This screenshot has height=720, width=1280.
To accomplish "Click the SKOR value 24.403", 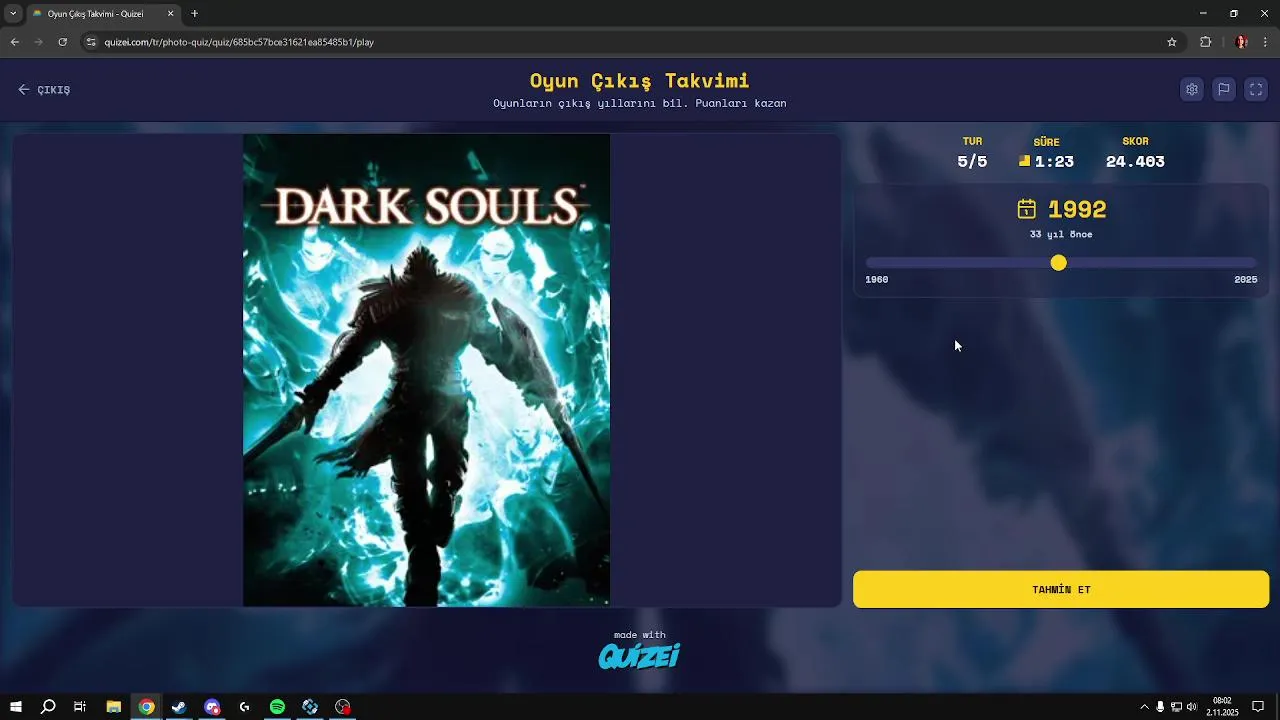I will point(1135,161).
